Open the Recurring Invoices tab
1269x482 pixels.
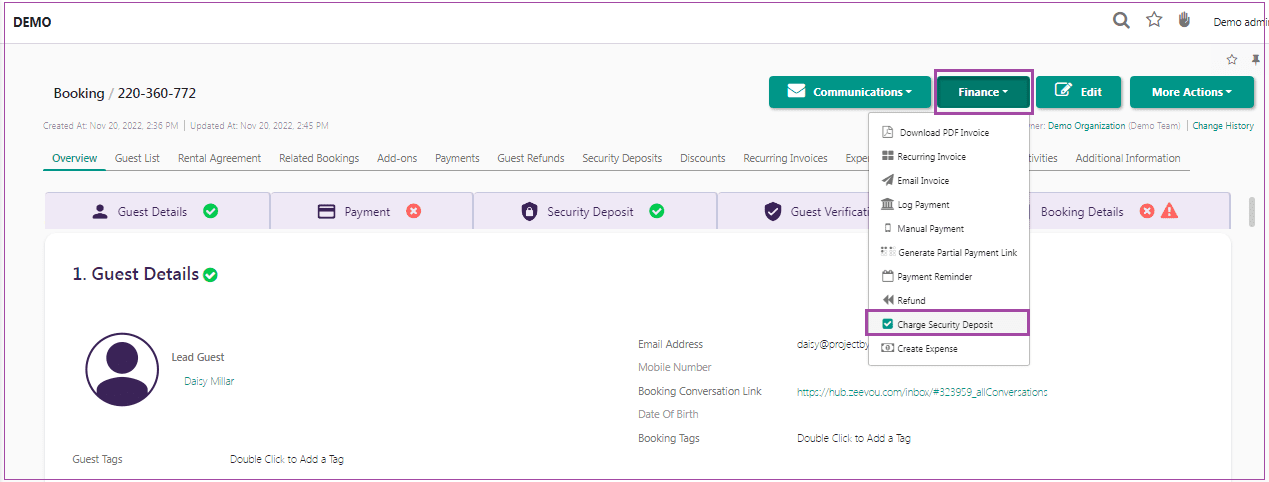tap(785, 158)
